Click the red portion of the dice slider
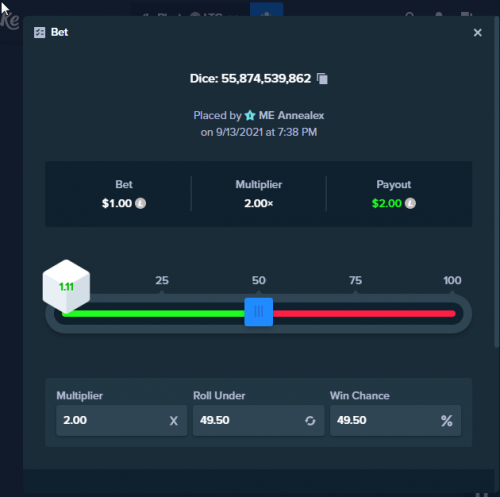Image resolution: width=500 pixels, height=497 pixels. click(364, 313)
